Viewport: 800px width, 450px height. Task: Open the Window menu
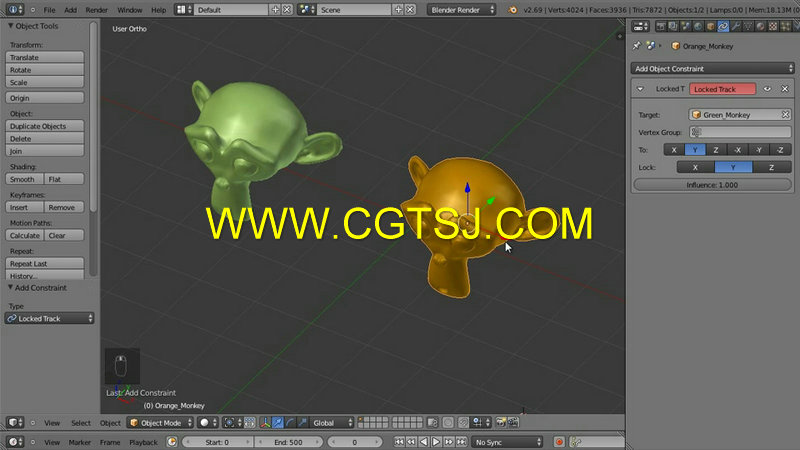point(130,10)
